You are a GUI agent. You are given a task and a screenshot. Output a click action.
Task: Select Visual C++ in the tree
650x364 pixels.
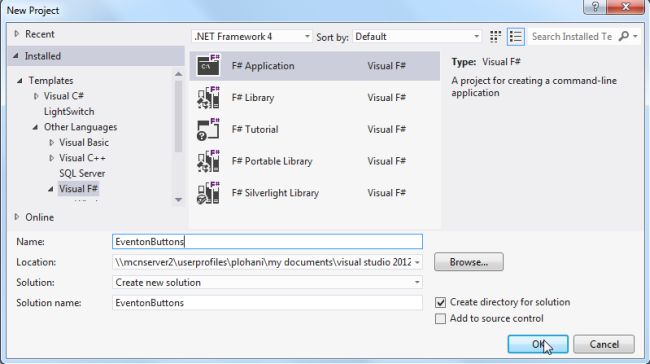tap(82, 158)
